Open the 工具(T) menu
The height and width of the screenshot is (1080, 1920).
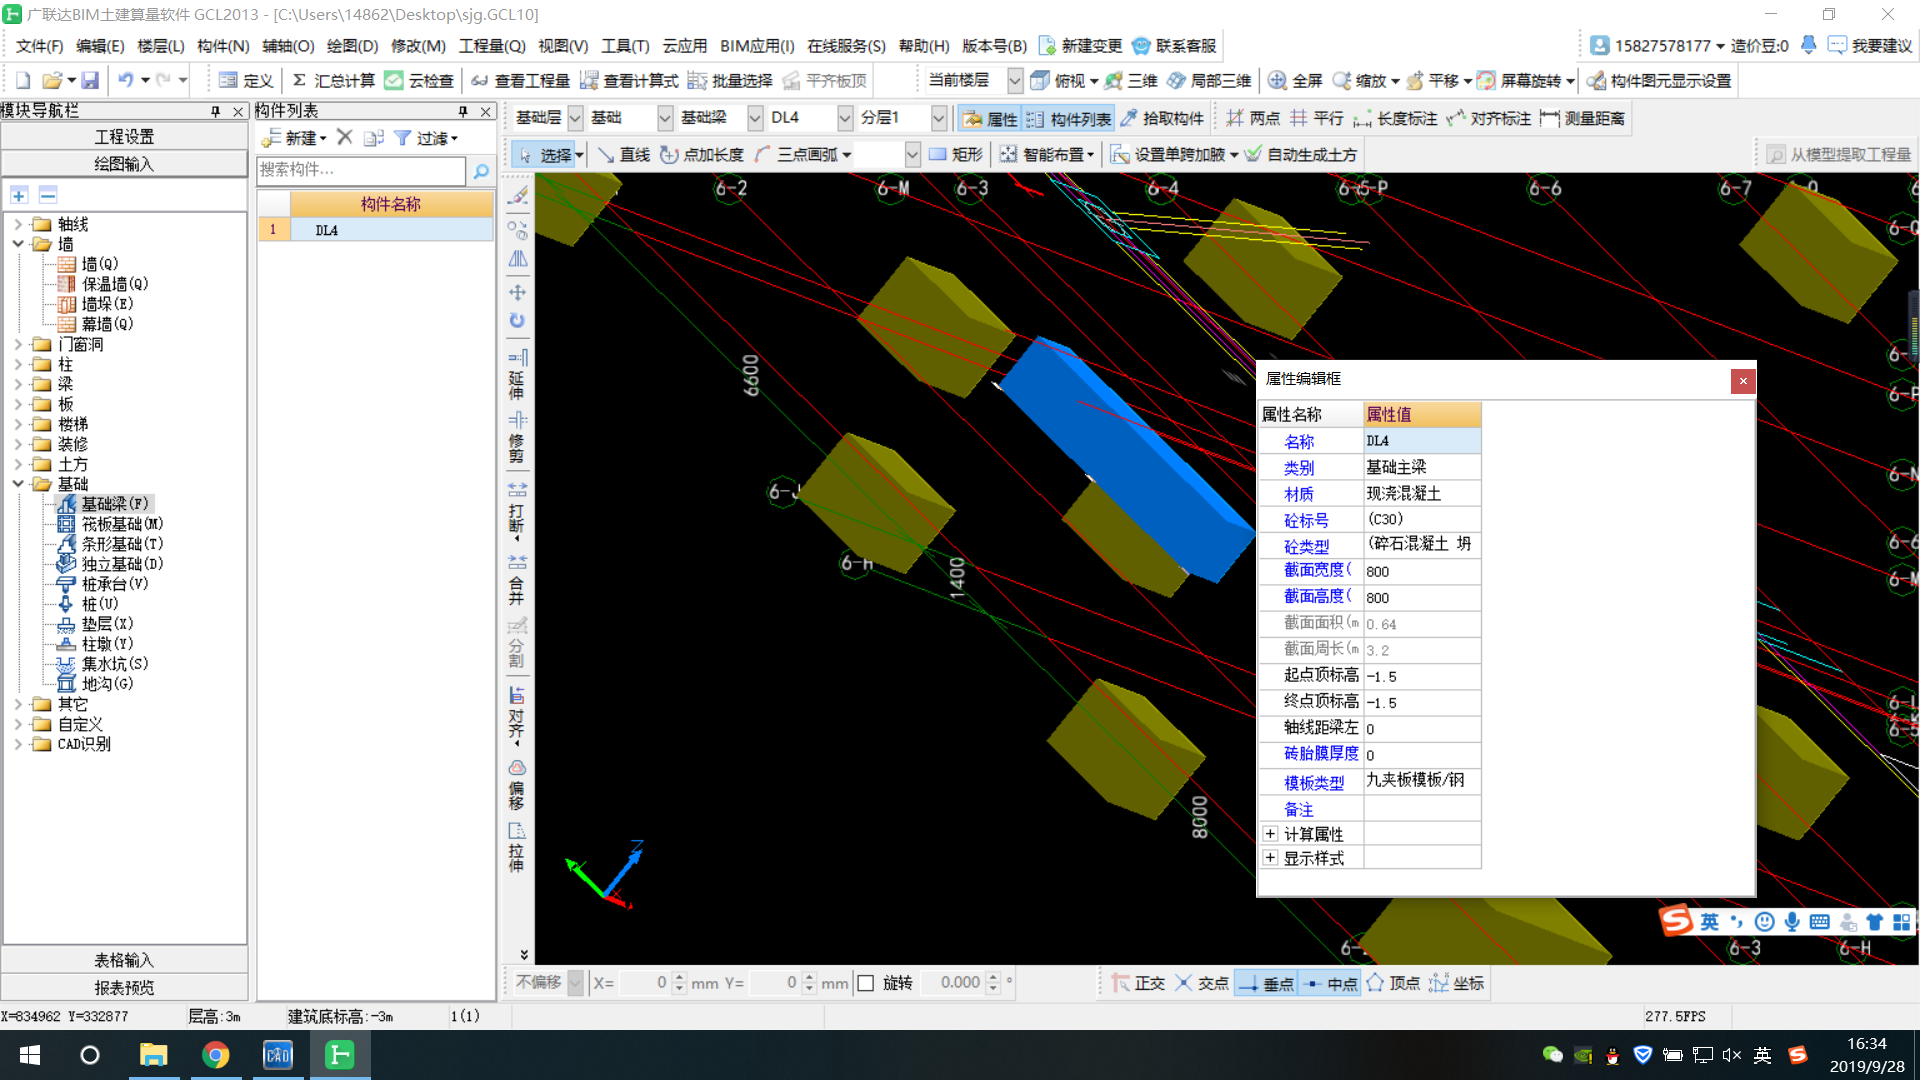[x=625, y=46]
